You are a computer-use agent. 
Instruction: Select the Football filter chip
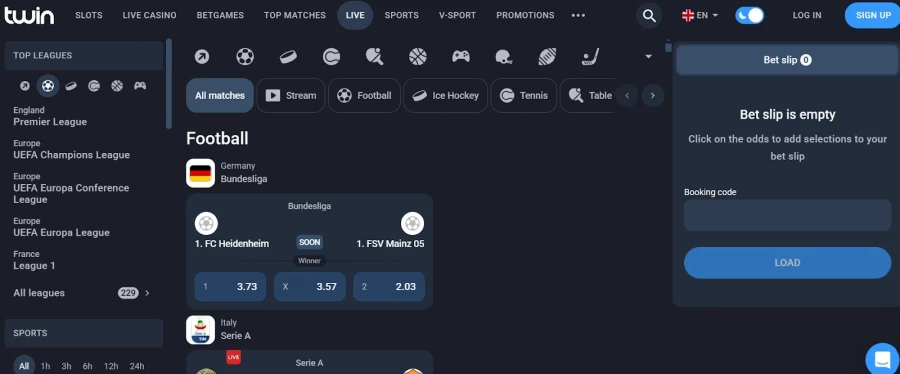364,95
